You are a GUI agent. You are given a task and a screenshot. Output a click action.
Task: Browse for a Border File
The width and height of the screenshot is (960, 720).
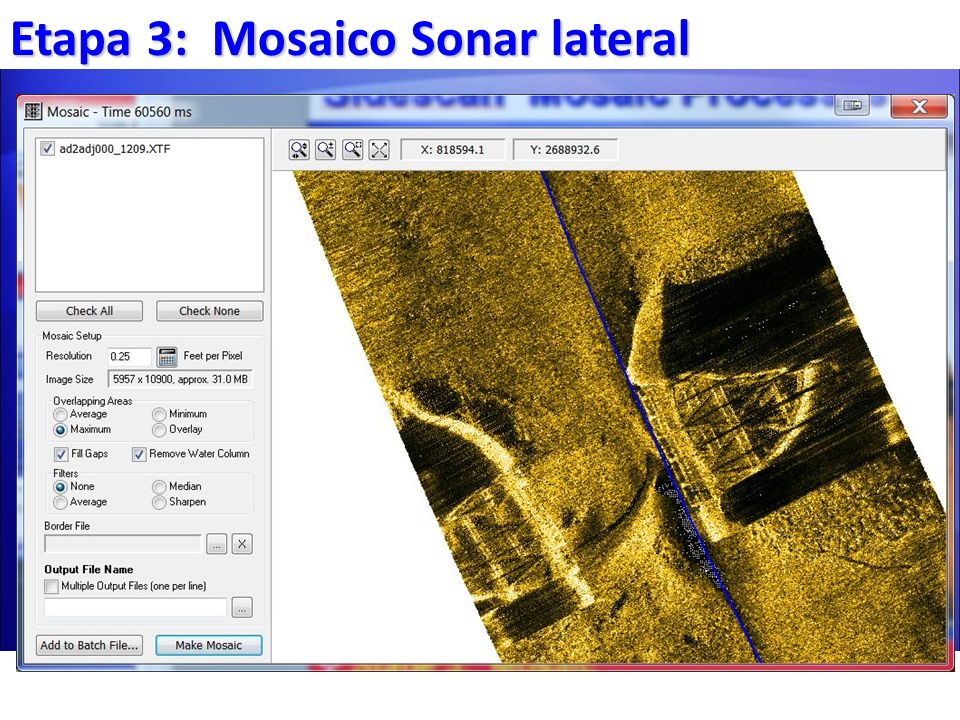click(x=217, y=544)
